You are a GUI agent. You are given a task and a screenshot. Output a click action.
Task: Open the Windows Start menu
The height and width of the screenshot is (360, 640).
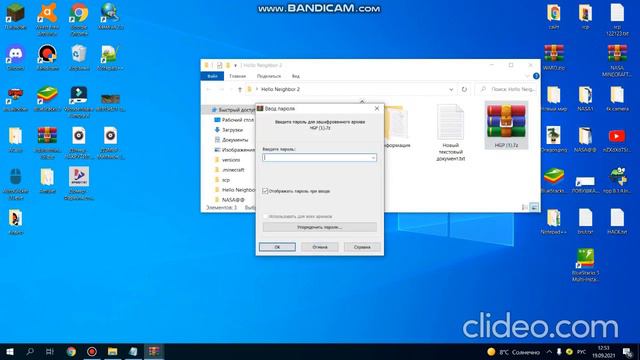(10, 352)
